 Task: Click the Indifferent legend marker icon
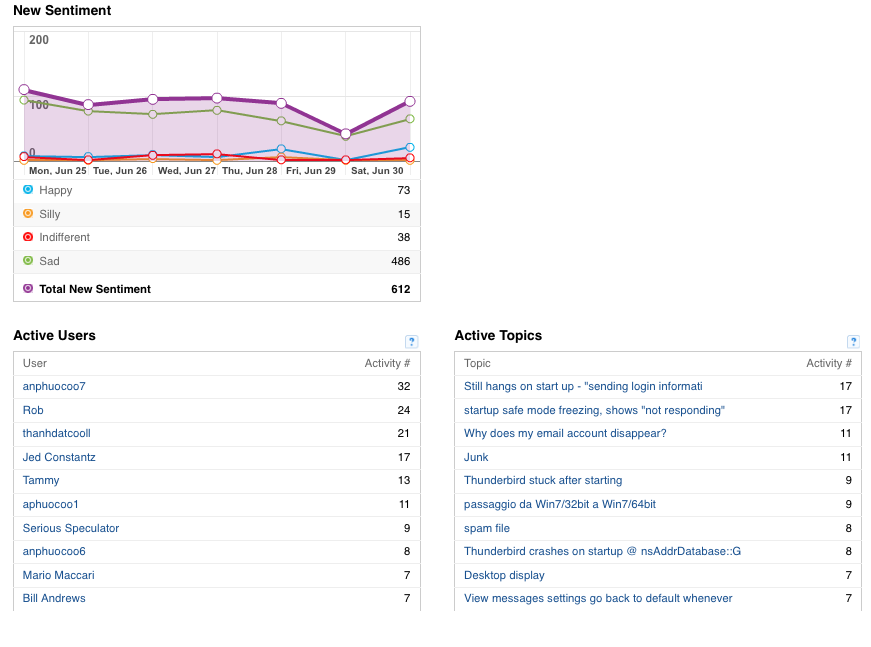[28, 237]
